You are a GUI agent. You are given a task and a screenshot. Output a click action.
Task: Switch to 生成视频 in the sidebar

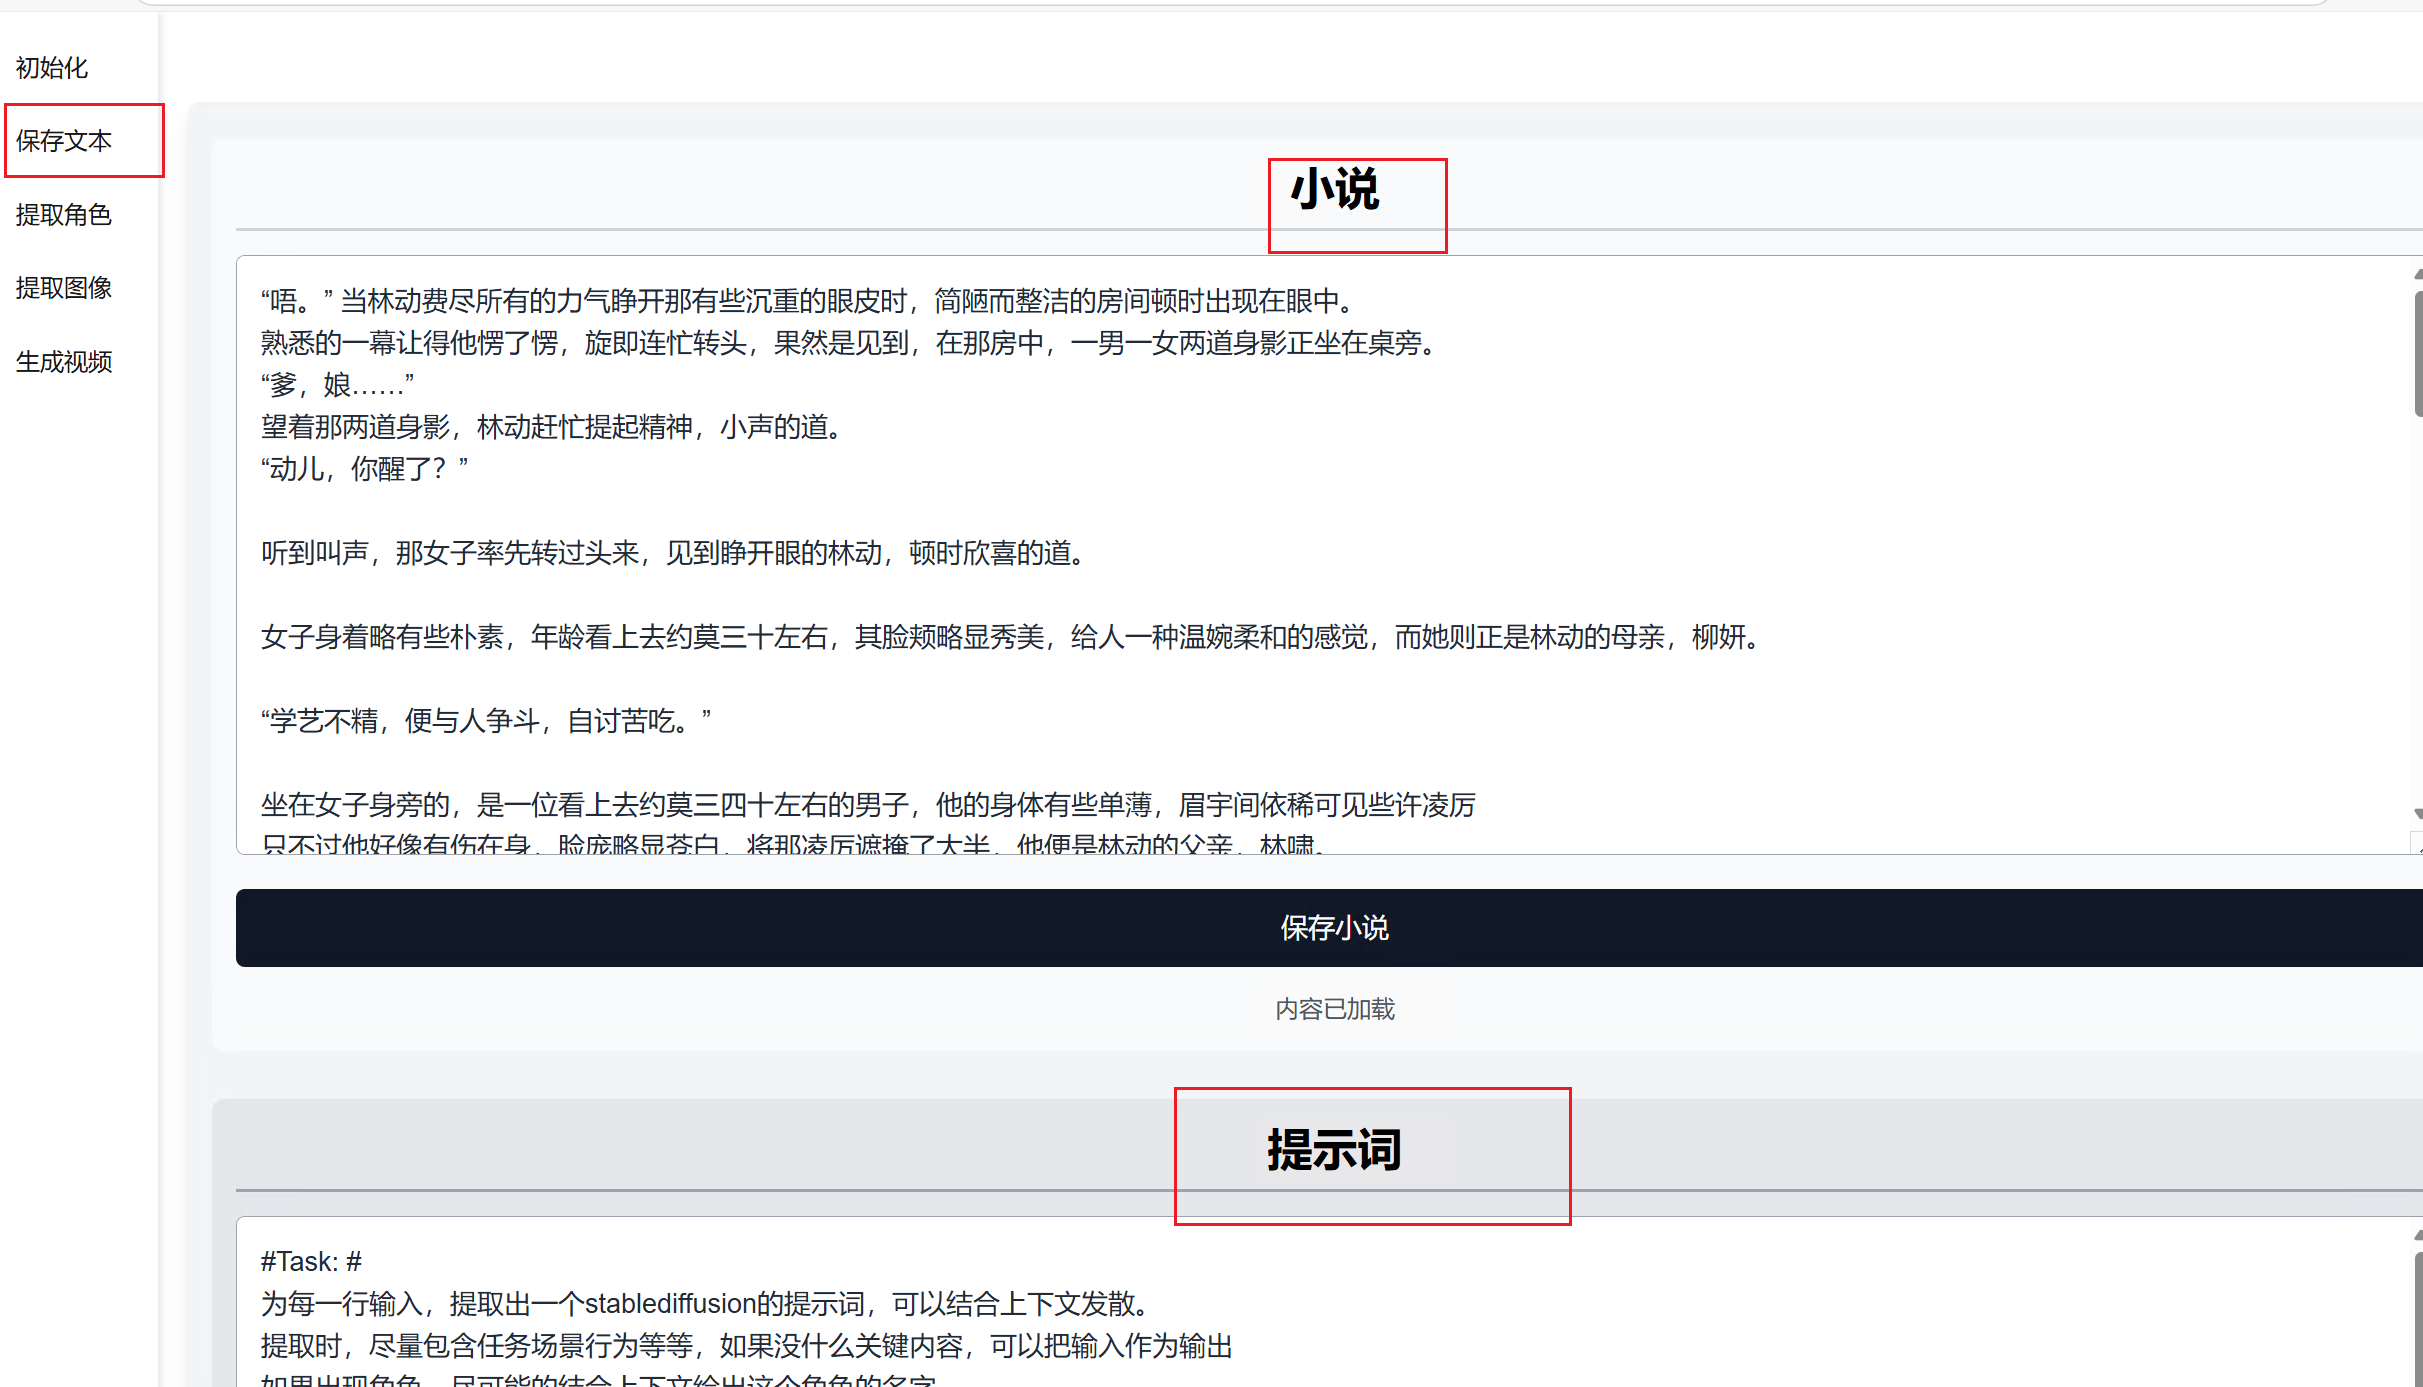point(64,362)
